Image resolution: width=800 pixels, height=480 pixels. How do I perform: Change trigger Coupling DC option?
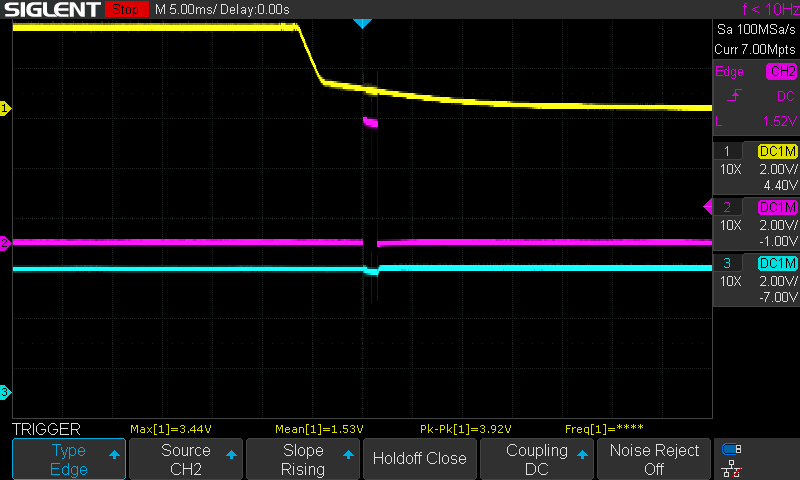point(537,459)
